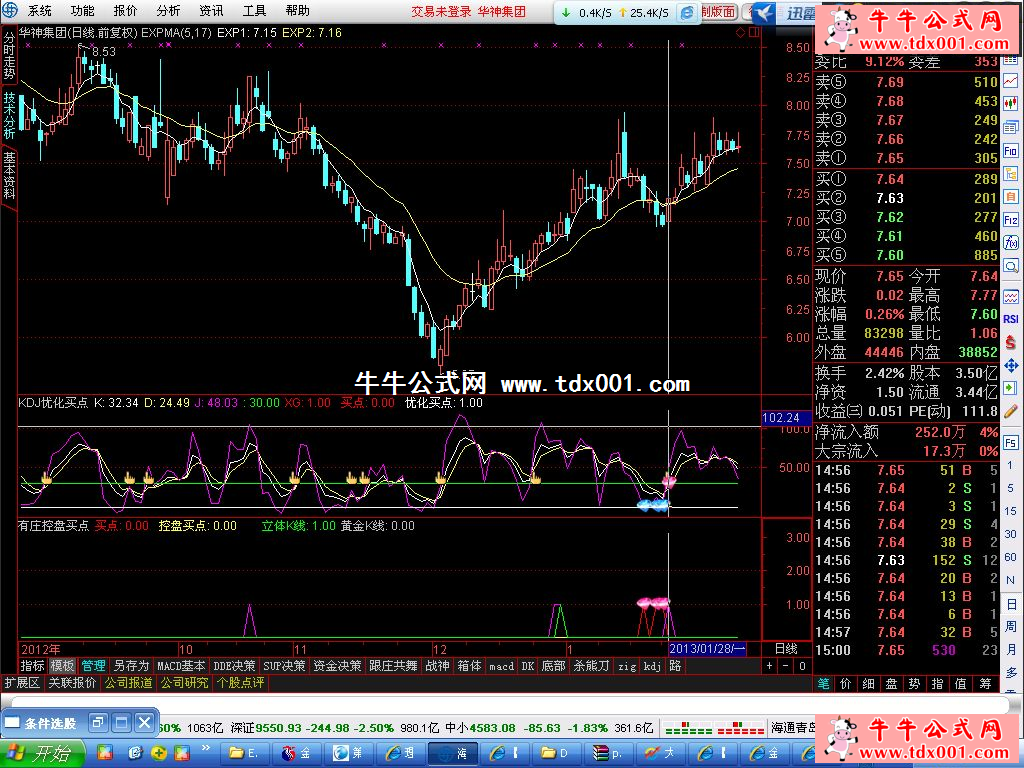Switch to 筹 tab in quote panel
The height and width of the screenshot is (768, 1024).
click(984, 683)
